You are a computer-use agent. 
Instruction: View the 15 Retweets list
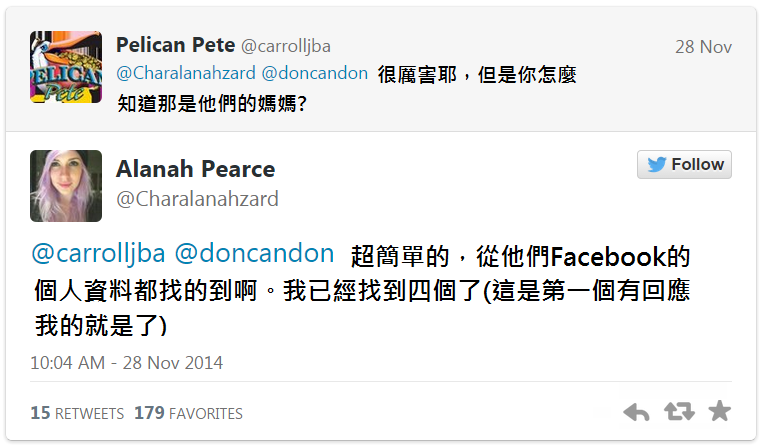click(77, 413)
